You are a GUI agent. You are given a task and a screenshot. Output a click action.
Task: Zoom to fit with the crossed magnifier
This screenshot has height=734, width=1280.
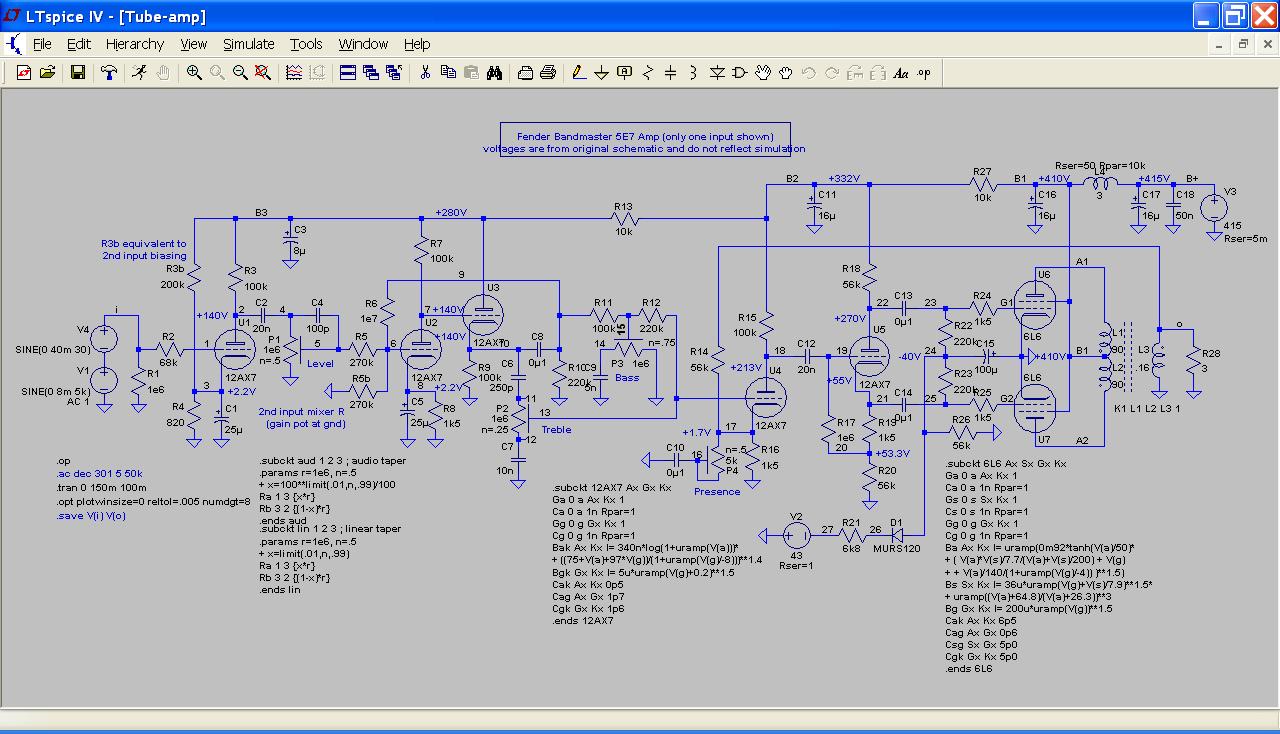click(262, 73)
